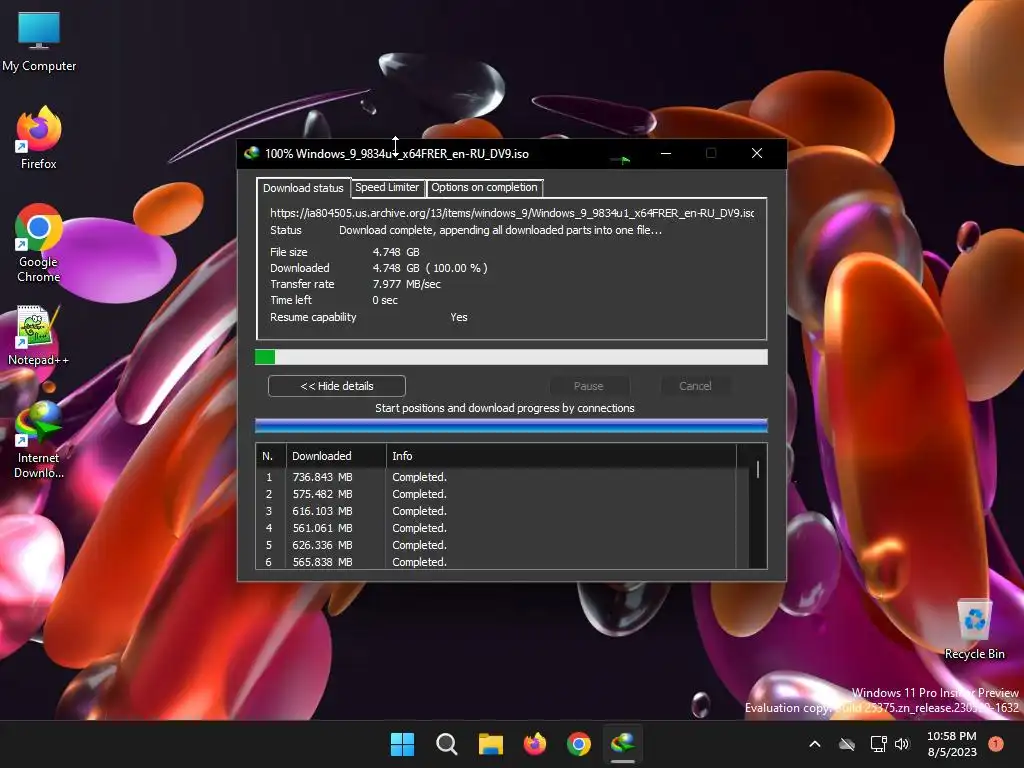1024x768 pixels.
Task: Select connection row 575.482 MB
Action: pos(496,494)
